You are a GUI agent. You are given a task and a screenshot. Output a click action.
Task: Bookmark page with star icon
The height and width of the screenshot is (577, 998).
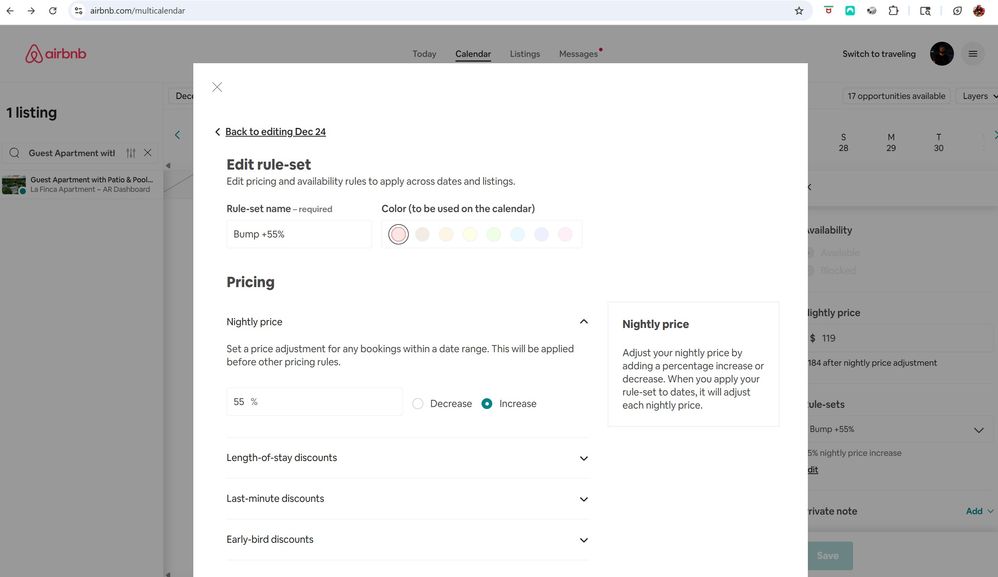(x=798, y=11)
